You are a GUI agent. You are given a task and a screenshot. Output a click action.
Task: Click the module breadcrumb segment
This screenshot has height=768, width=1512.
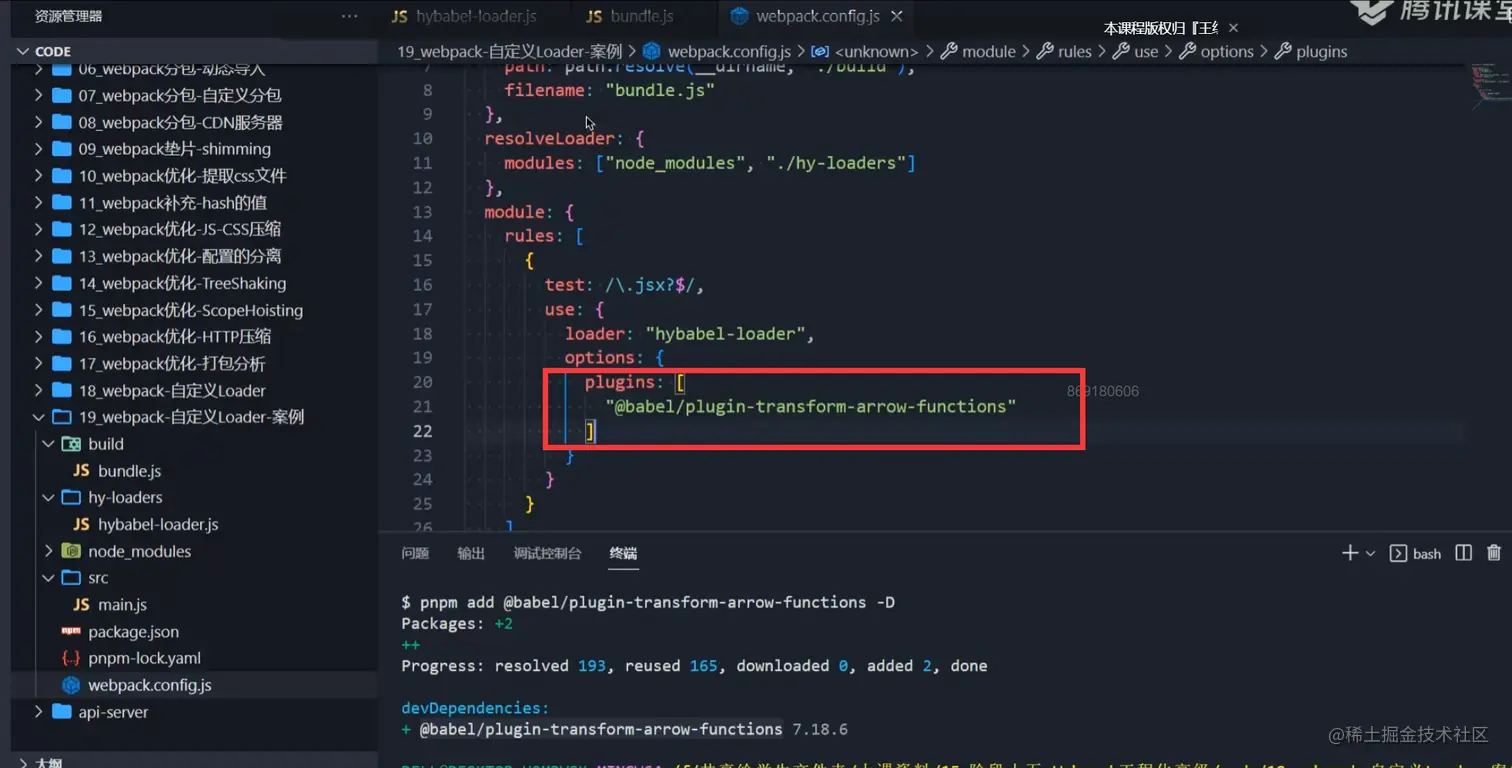[988, 51]
